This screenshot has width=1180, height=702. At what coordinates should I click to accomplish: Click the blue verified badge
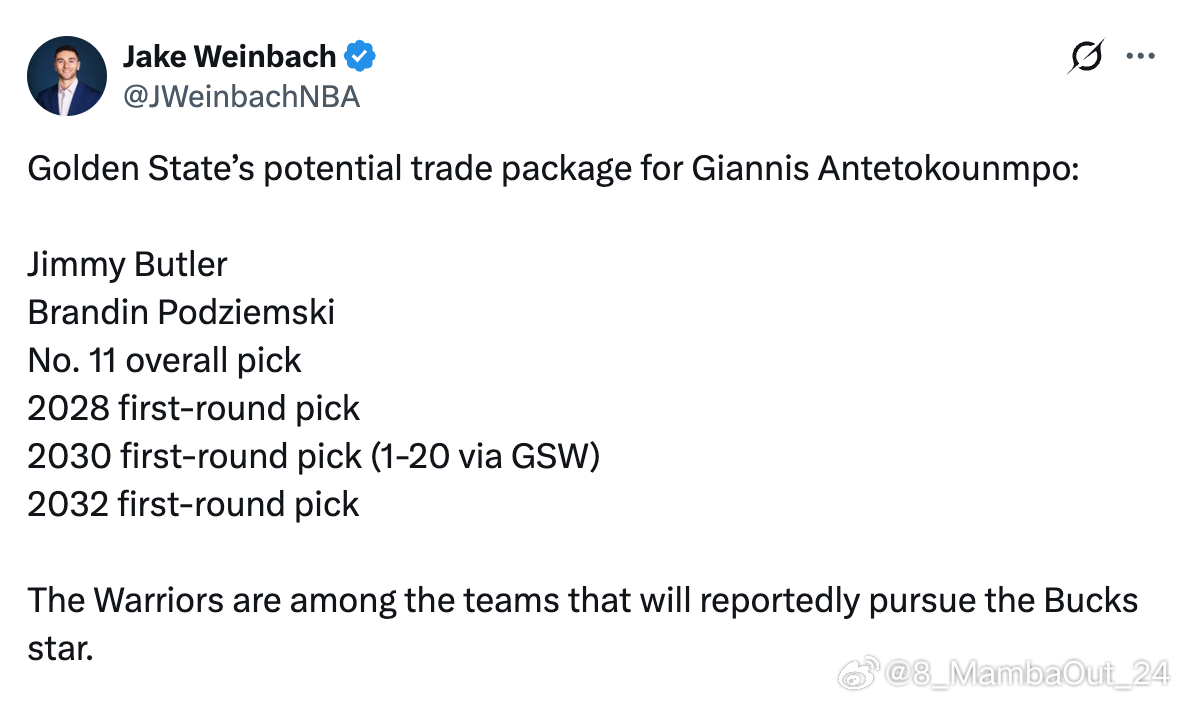[360, 56]
